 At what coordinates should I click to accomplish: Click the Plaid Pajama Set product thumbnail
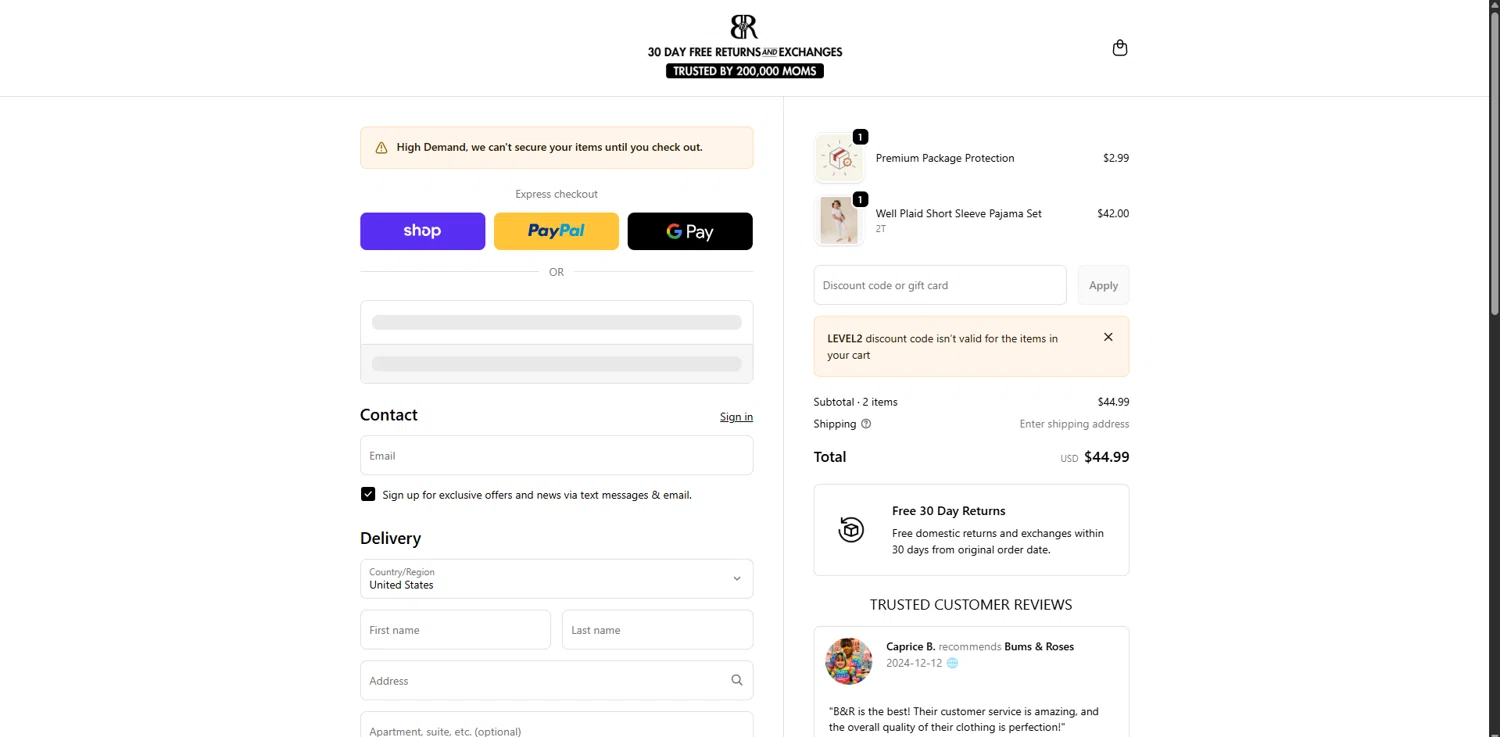click(x=839, y=220)
